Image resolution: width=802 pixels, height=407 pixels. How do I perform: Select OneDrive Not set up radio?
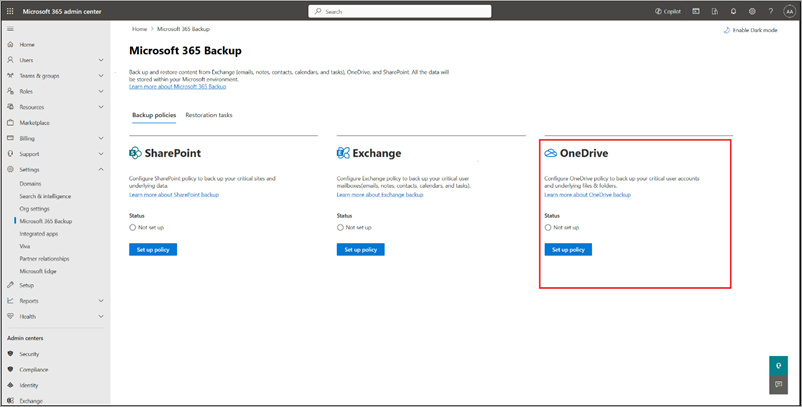point(548,228)
